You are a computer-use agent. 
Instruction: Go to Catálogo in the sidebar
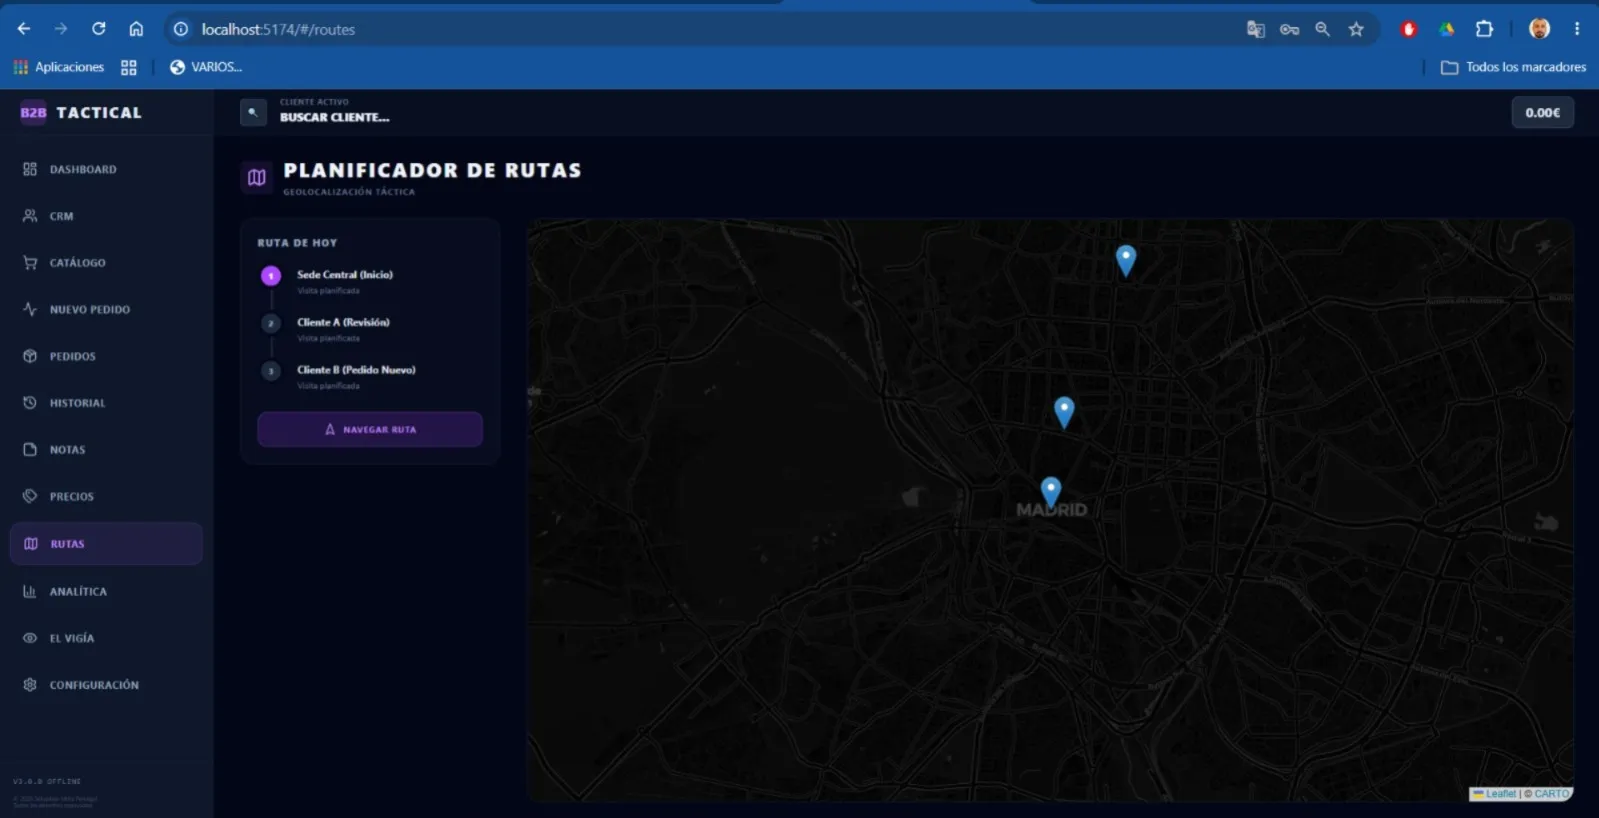click(x=106, y=263)
